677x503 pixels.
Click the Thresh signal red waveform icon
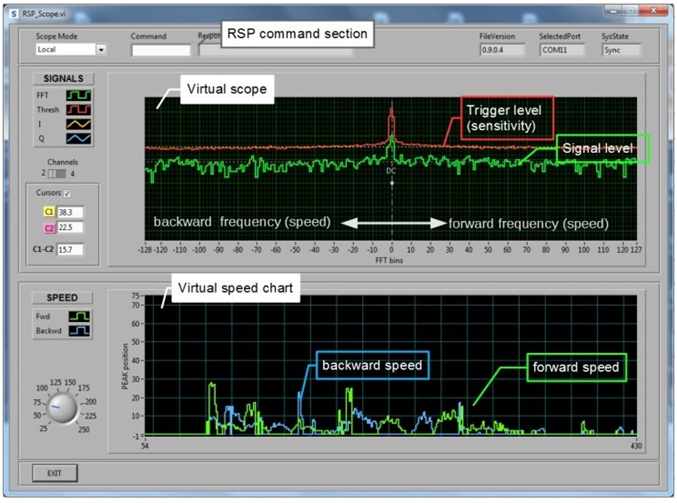[79, 110]
